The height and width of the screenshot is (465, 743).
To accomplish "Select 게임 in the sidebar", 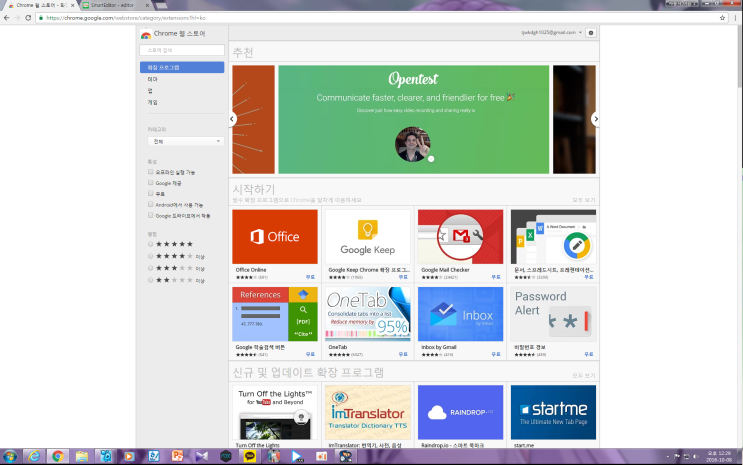I will 153,102.
